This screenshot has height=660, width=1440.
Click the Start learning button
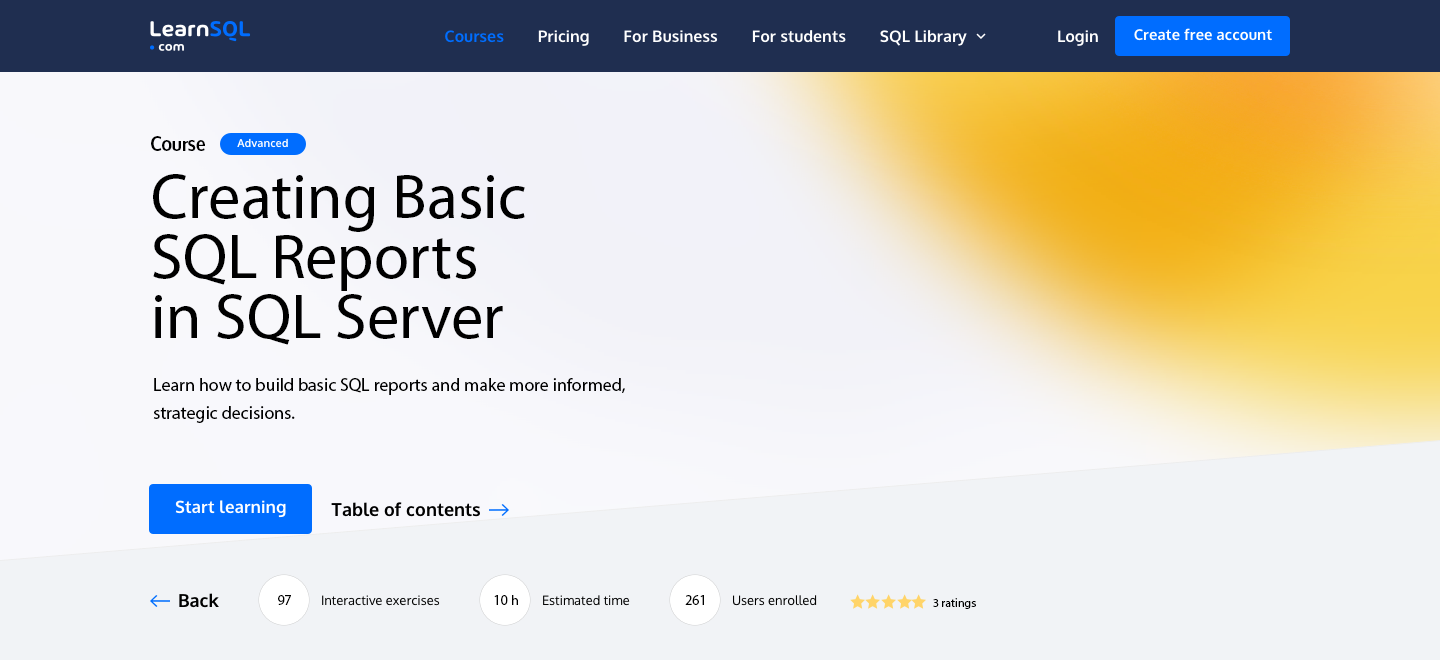click(x=230, y=509)
